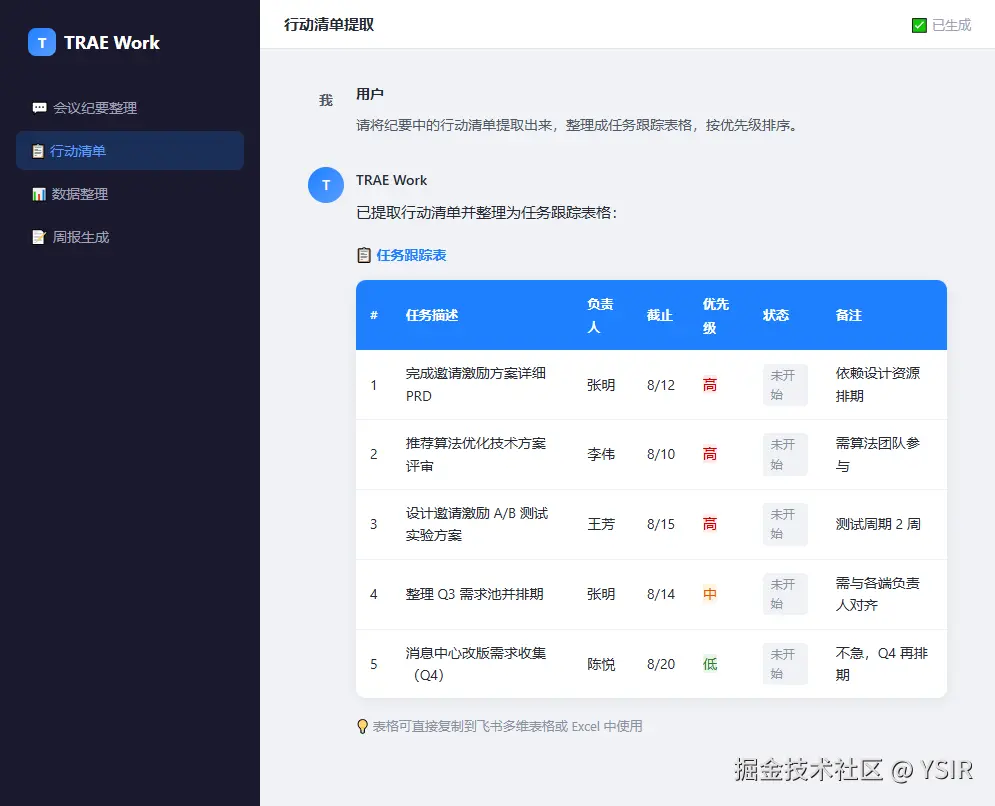Click the 高 priority tag in 李伟's row
Viewport: 995px width, 806px height.
click(x=709, y=454)
